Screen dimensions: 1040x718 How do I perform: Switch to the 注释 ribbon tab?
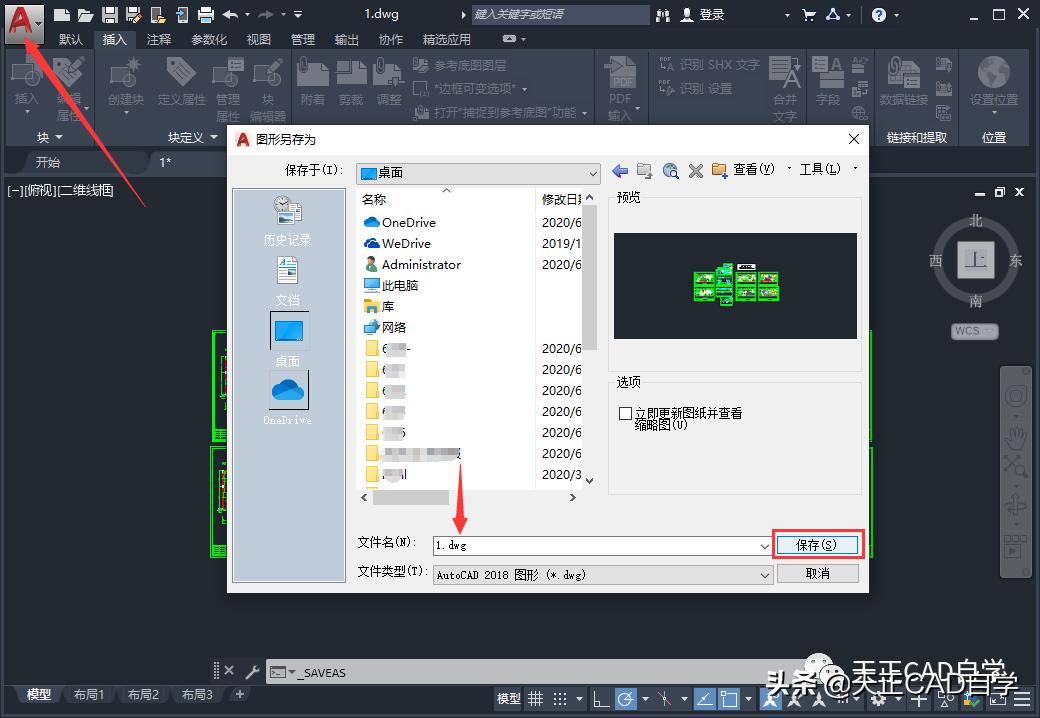pyautogui.click(x=158, y=39)
